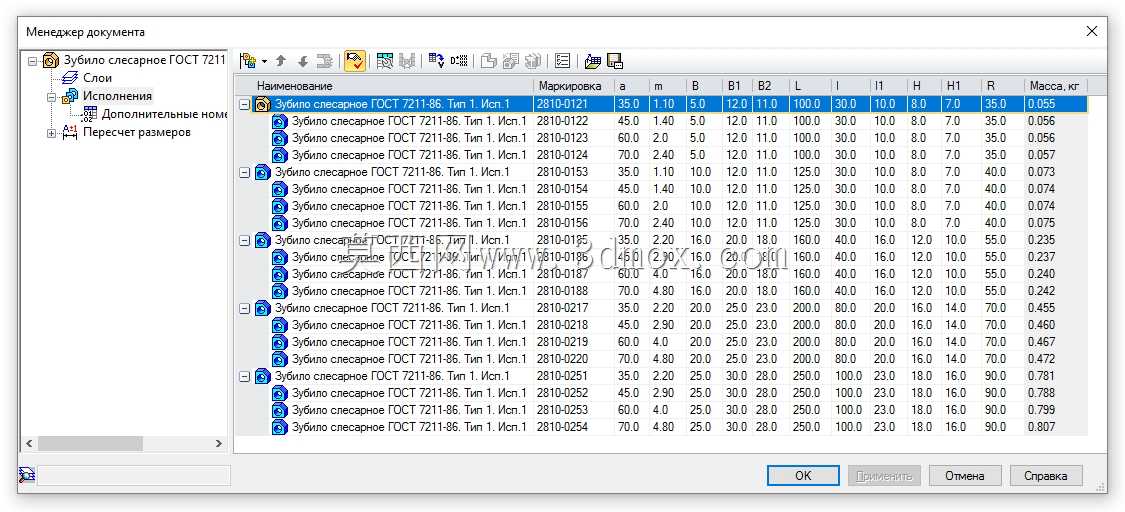
Task: Click the part icon in row 2810-0220
Action: tap(279, 359)
